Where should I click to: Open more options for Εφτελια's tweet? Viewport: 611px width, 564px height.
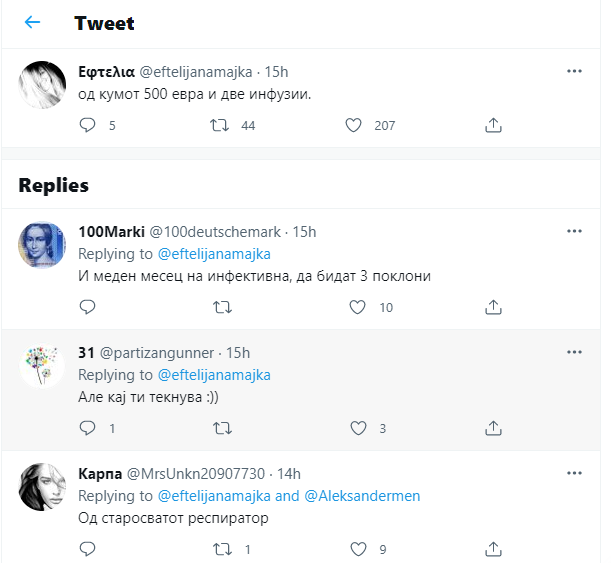pyautogui.click(x=574, y=71)
